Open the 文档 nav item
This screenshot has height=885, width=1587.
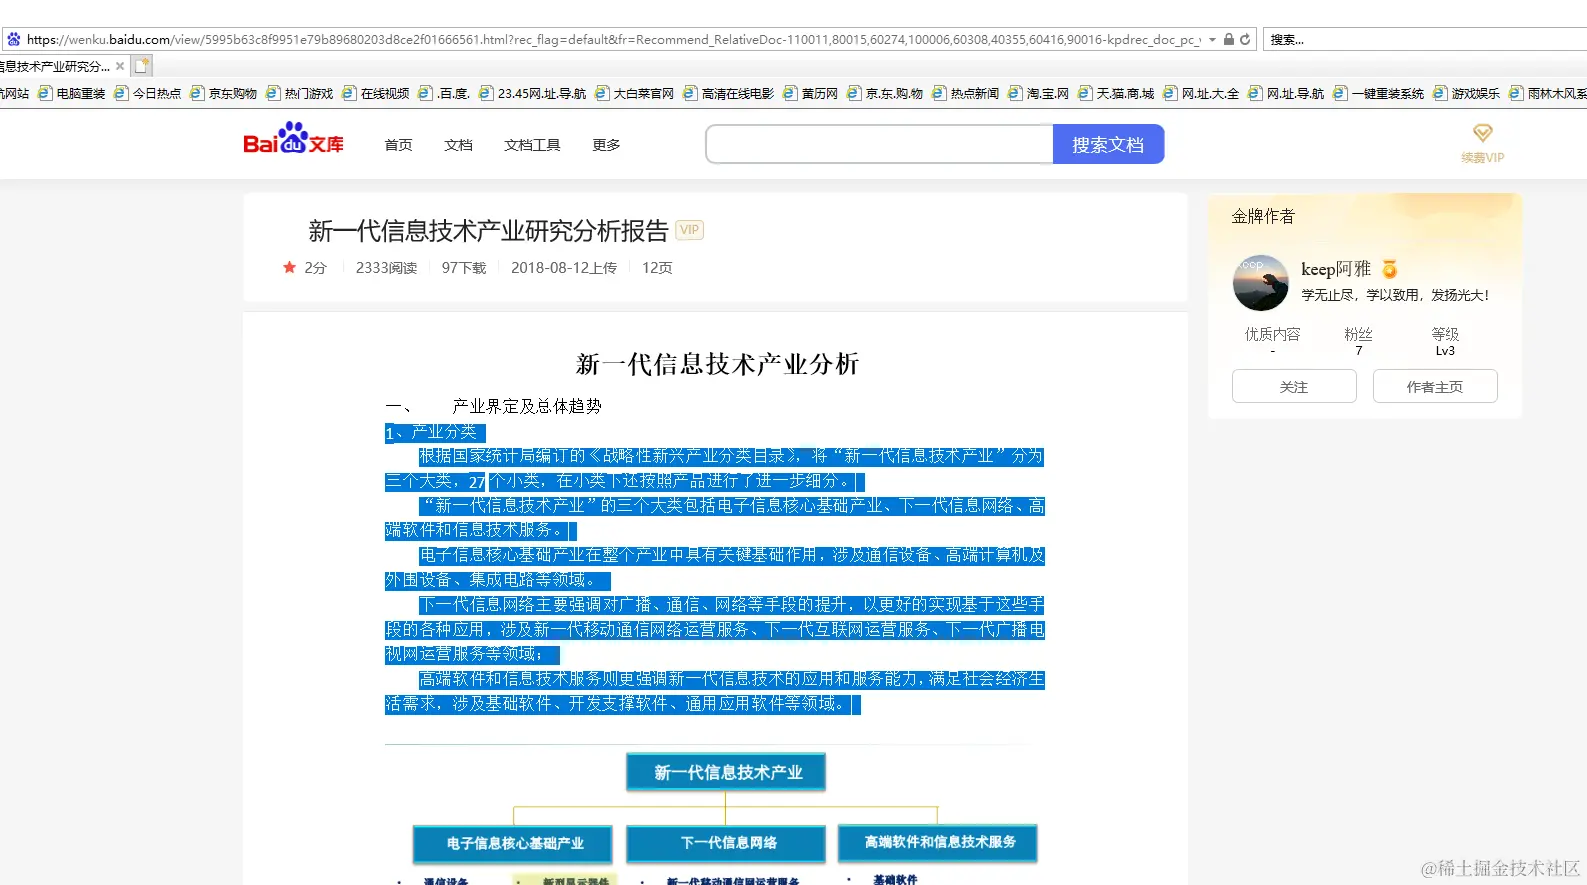tap(458, 145)
